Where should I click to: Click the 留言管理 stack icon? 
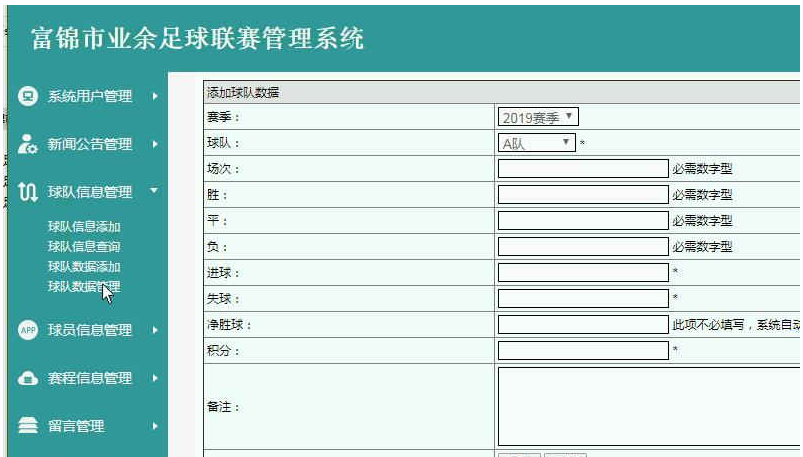[x=28, y=426]
